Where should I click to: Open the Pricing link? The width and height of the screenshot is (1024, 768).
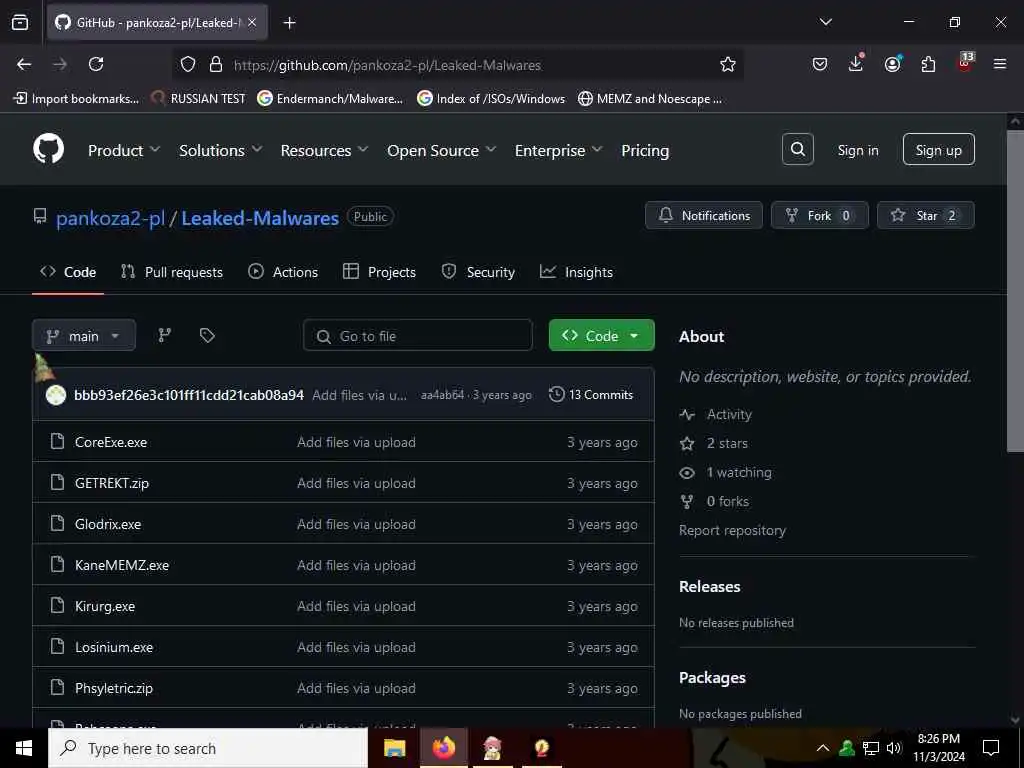tap(645, 150)
